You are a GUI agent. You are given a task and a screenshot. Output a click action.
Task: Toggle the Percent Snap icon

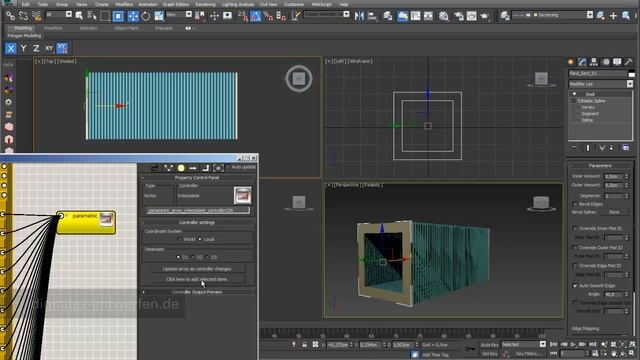pos(268,16)
